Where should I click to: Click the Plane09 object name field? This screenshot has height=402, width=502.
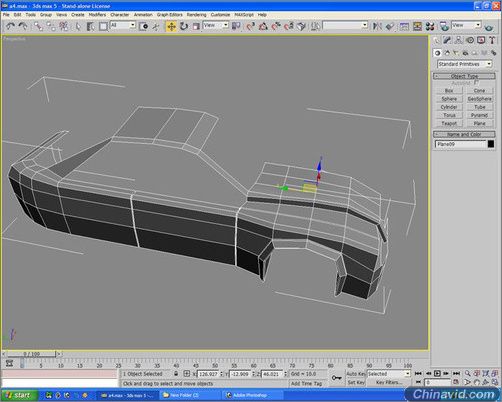point(460,144)
